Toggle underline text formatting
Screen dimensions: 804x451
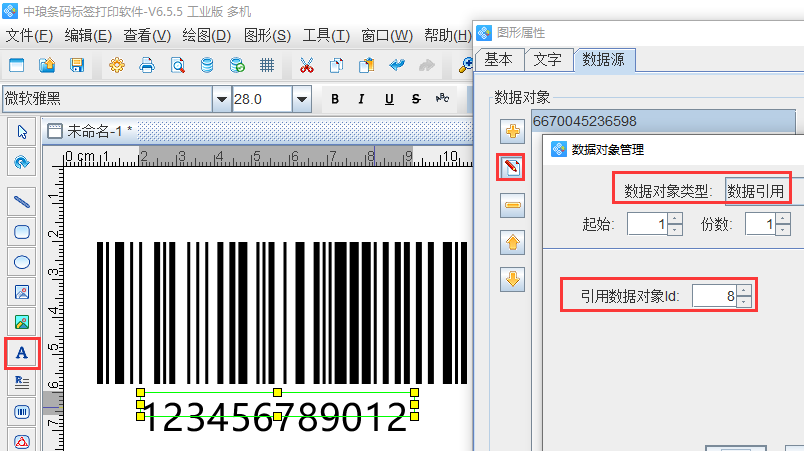(387, 99)
